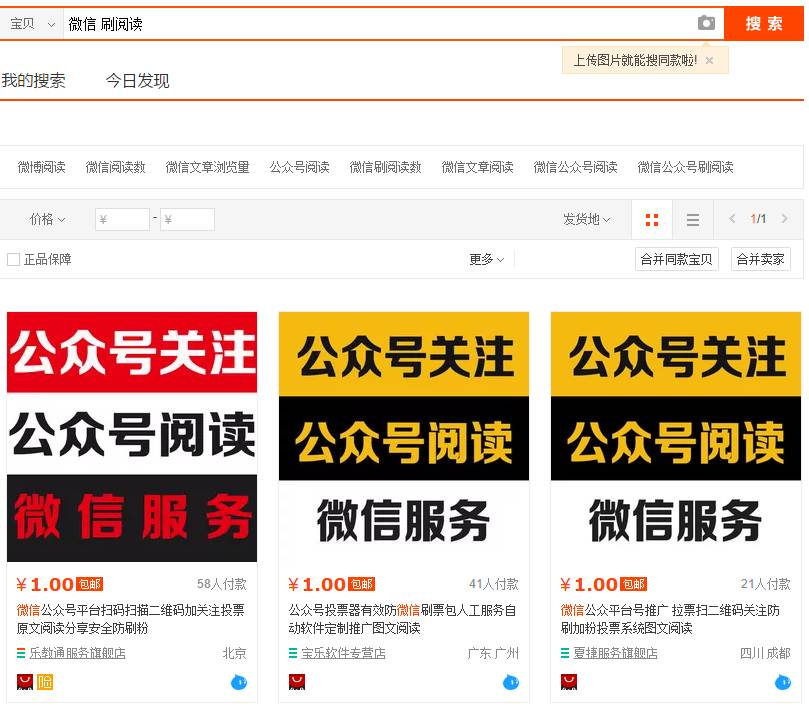Viewport: 809px width, 717px height.
Task: Click the 险 insurance badge icon
Action: (x=45, y=682)
